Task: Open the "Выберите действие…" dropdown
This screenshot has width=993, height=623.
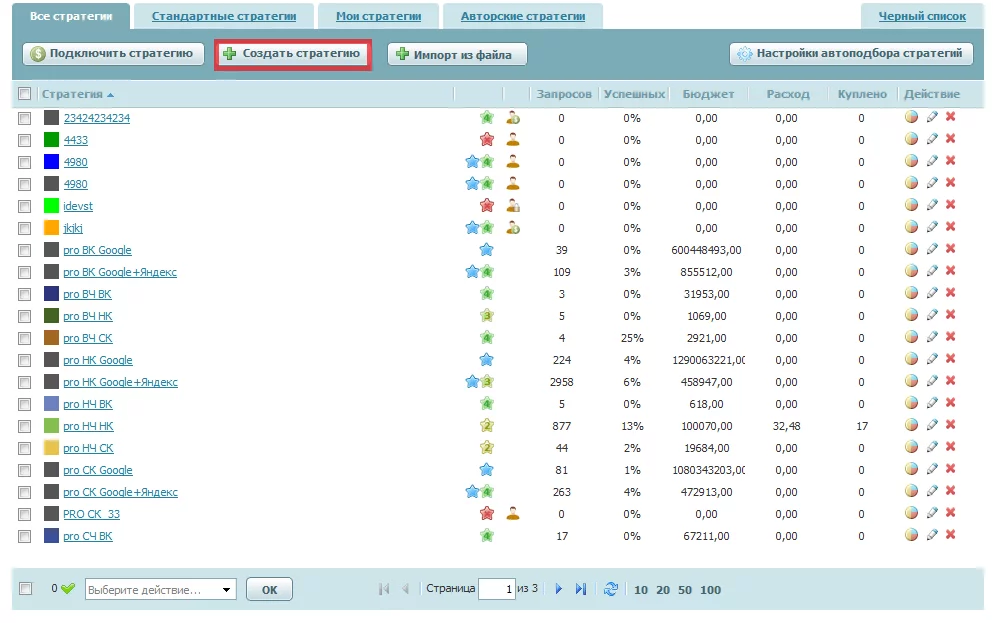Action: click(161, 589)
